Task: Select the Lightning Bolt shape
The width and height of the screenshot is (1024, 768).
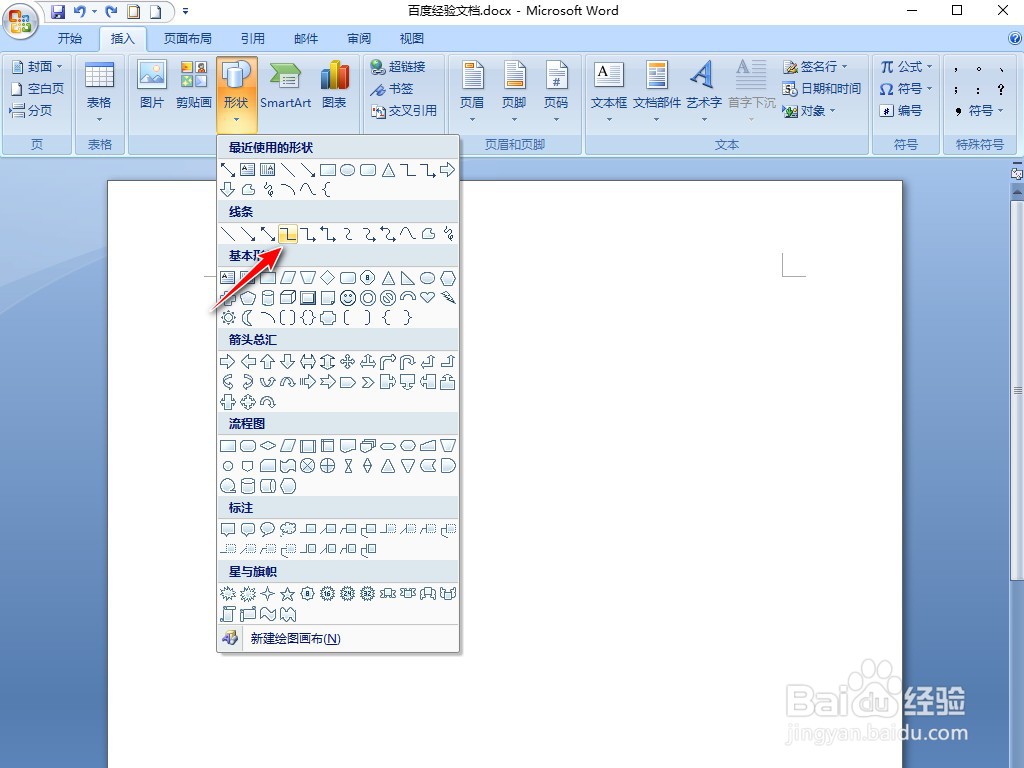Action: coord(447,298)
